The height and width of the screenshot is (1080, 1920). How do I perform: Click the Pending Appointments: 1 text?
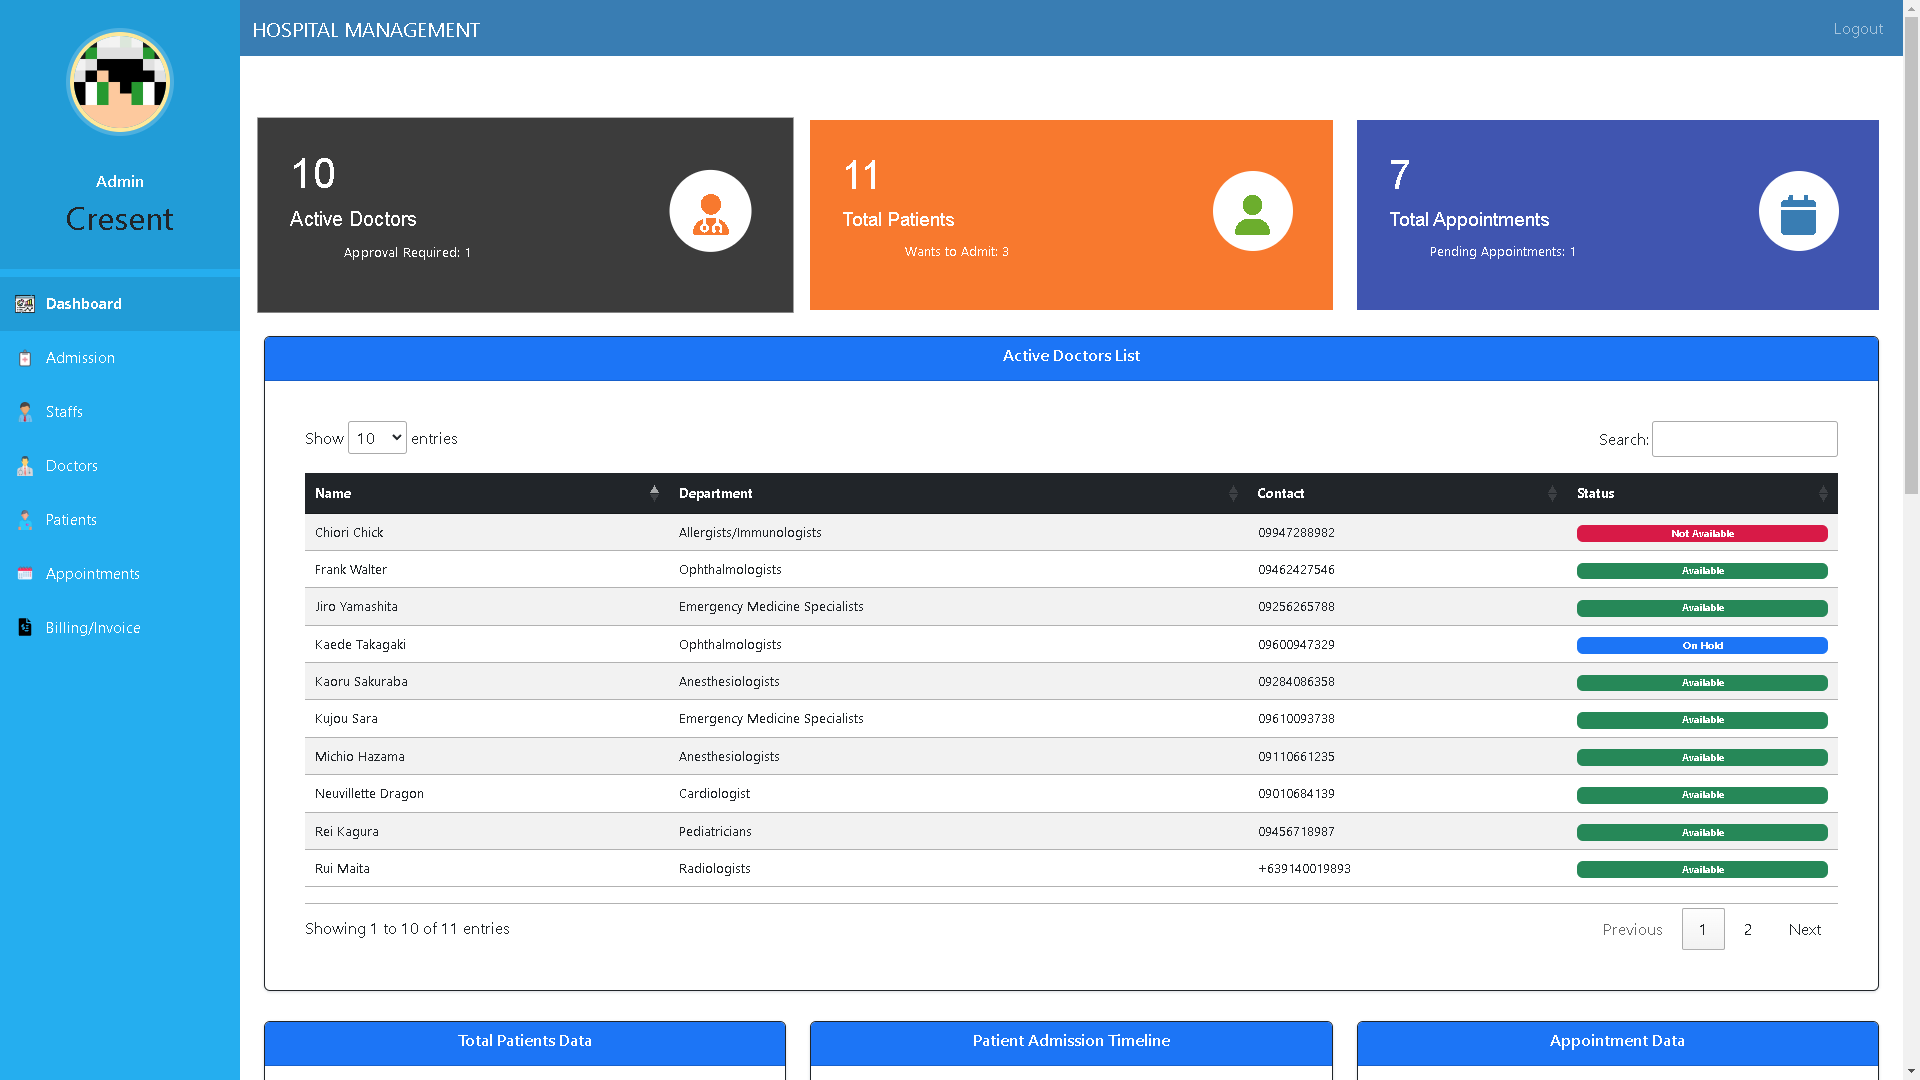(1502, 251)
